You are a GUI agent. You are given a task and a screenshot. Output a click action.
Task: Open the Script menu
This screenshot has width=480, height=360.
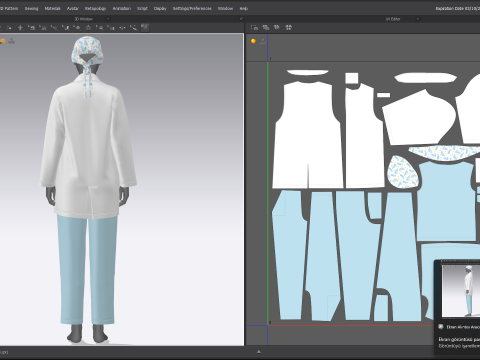point(142,8)
